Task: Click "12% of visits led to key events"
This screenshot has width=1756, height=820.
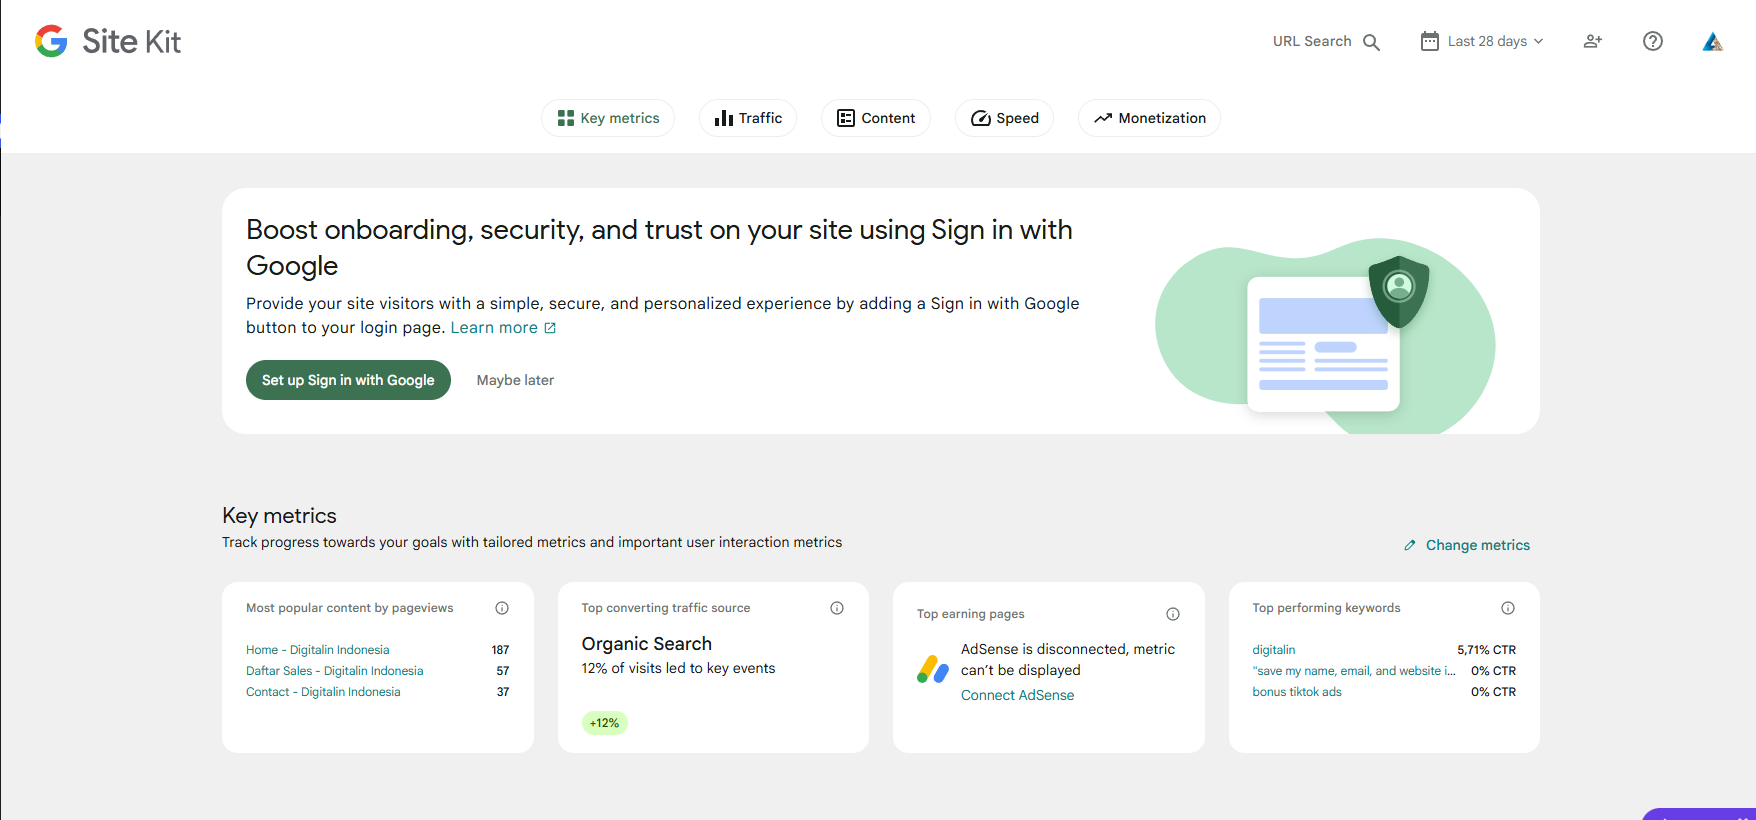Action: coord(679,669)
